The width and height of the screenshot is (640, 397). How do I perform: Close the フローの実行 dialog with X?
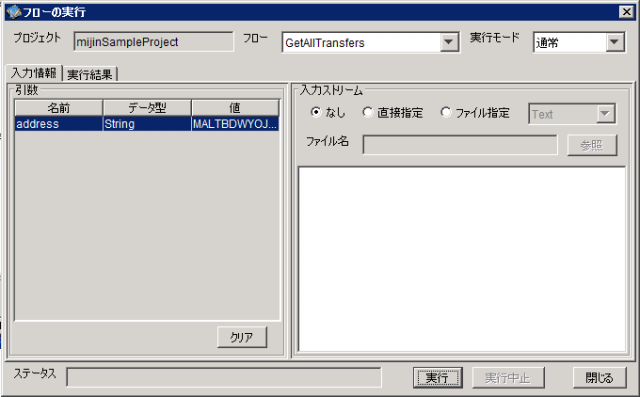[626, 12]
